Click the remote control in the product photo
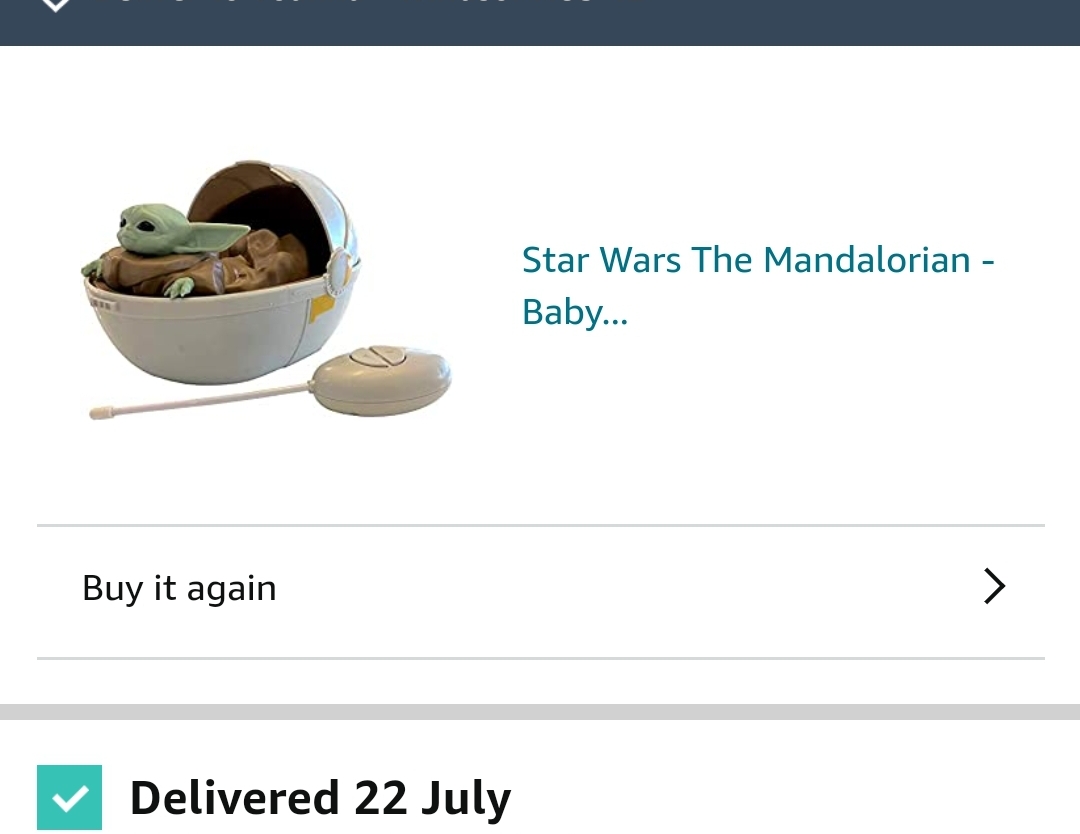Image resolution: width=1080 pixels, height=834 pixels. point(380,380)
